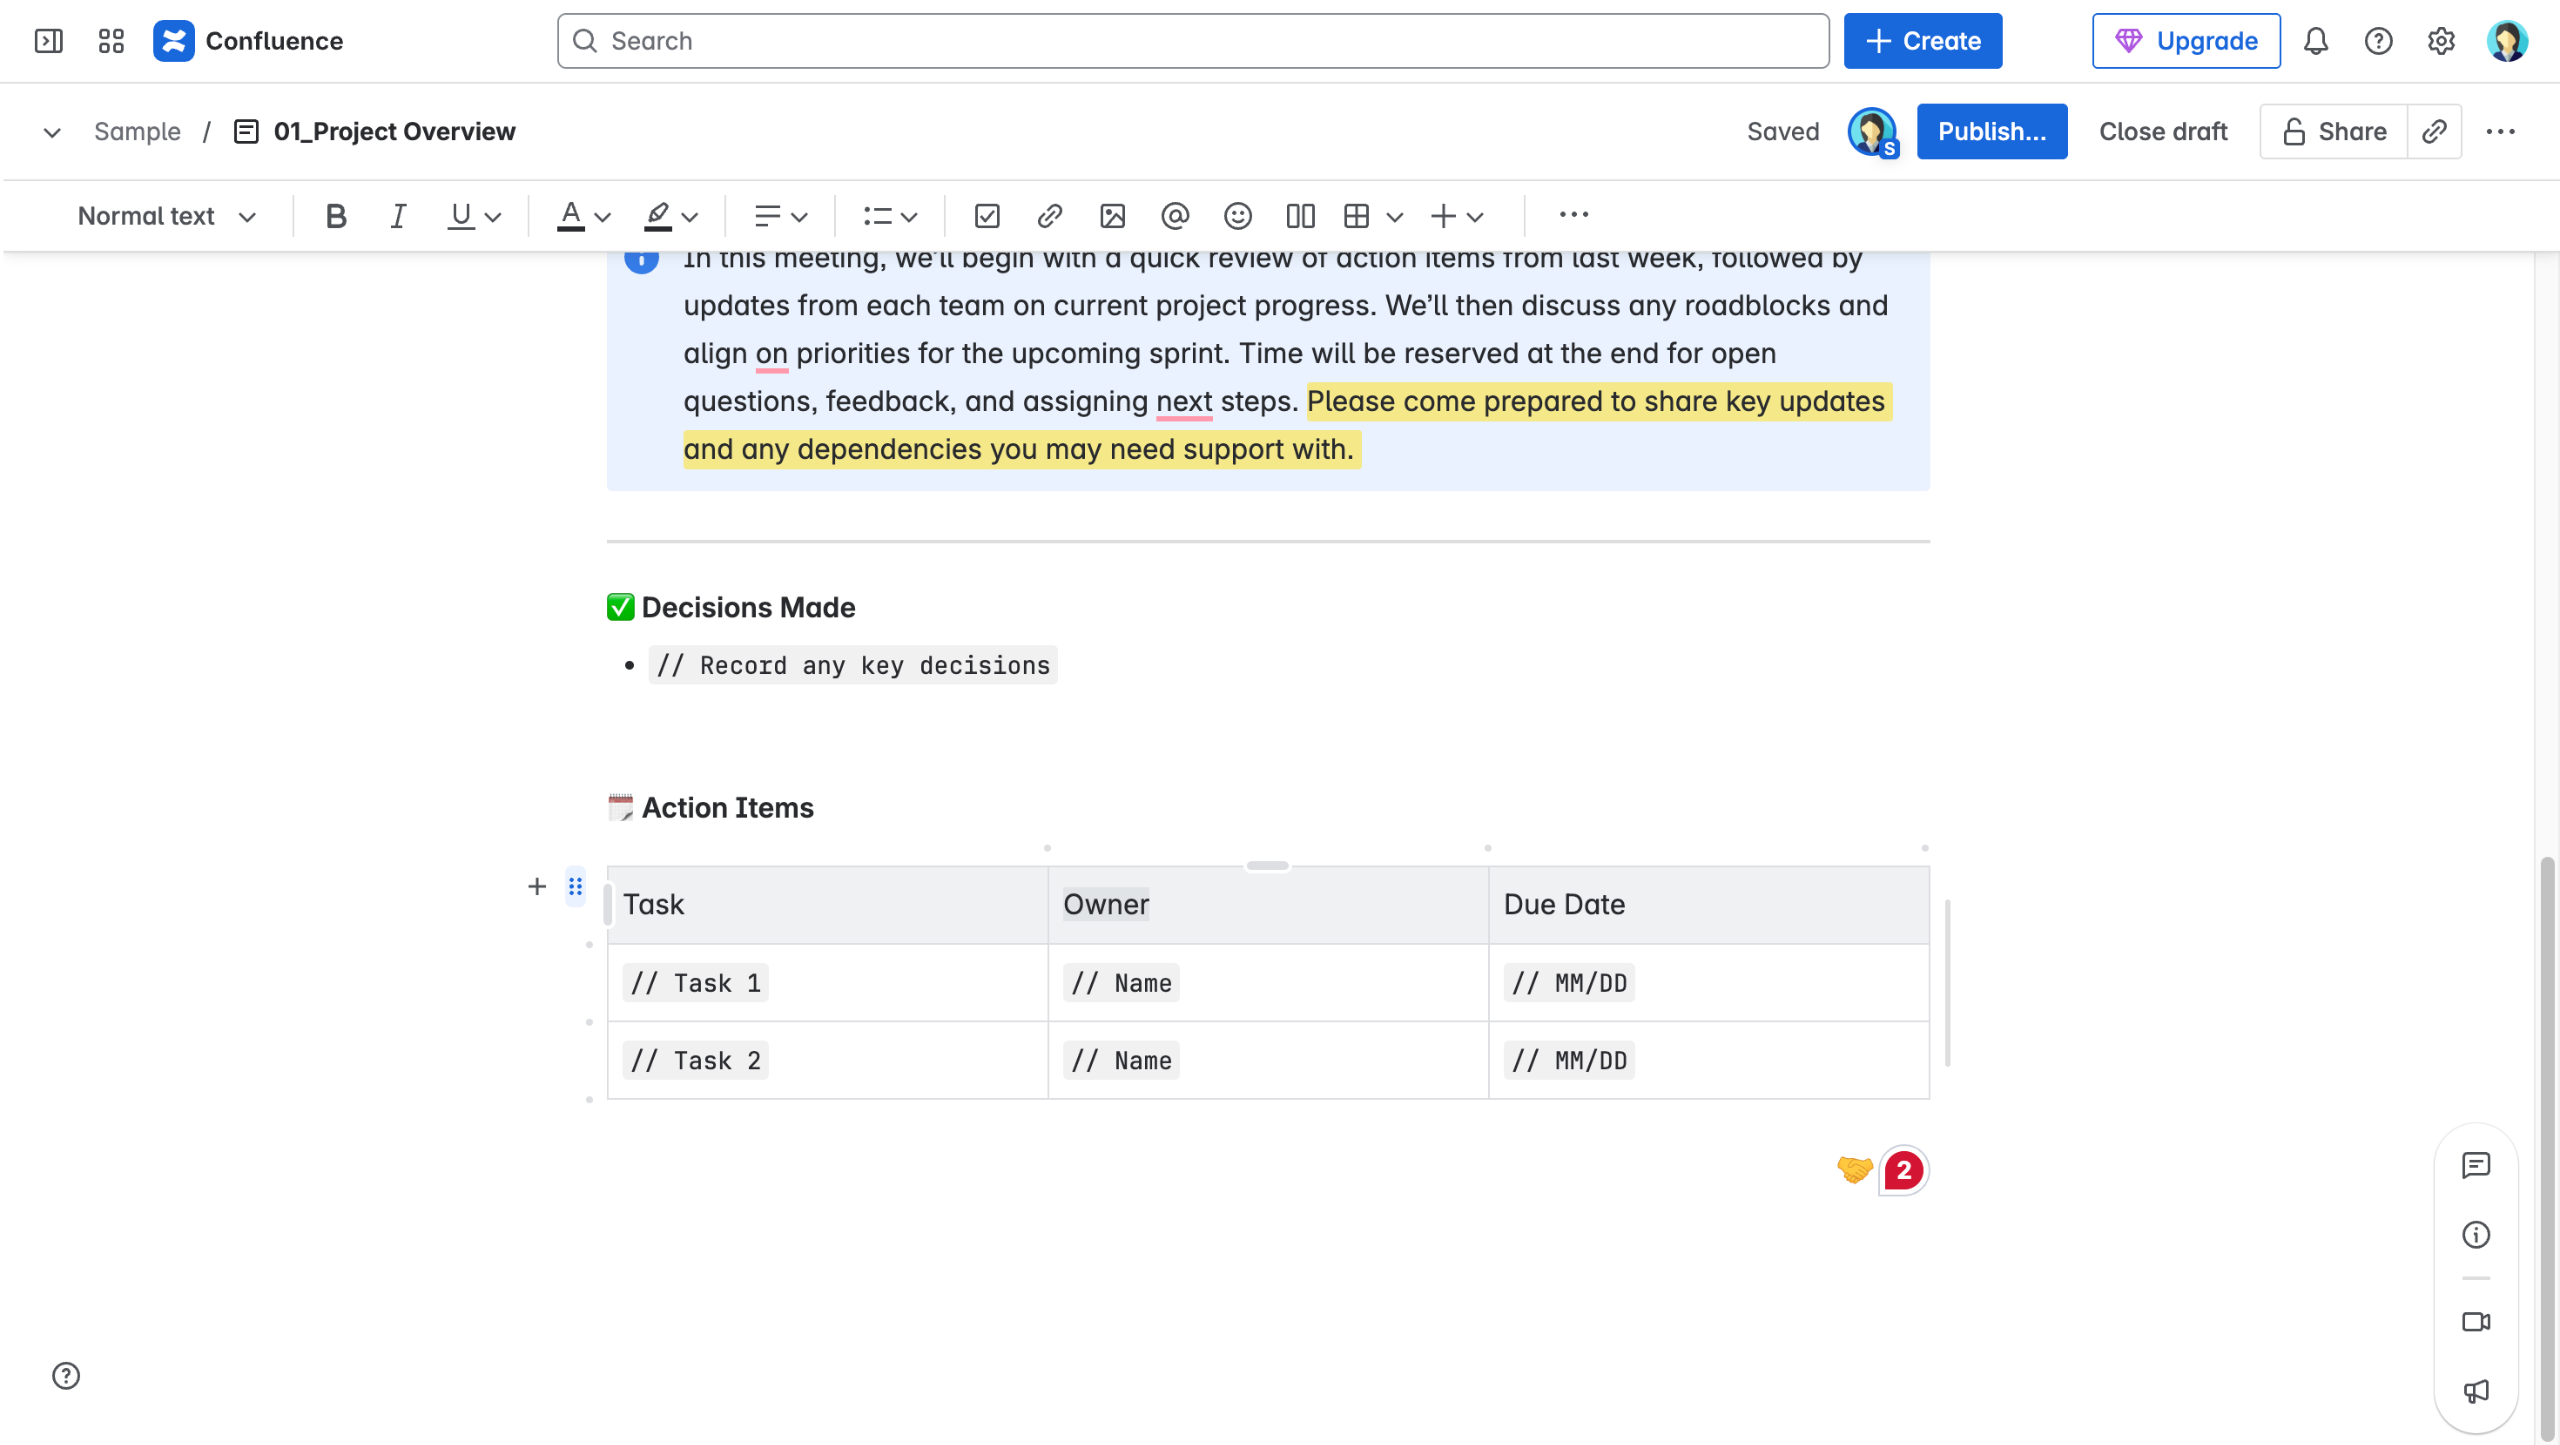Open the bullet list options dropdown
The width and height of the screenshot is (2560, 1445).
pyautogui.click(x=889, y=216)
